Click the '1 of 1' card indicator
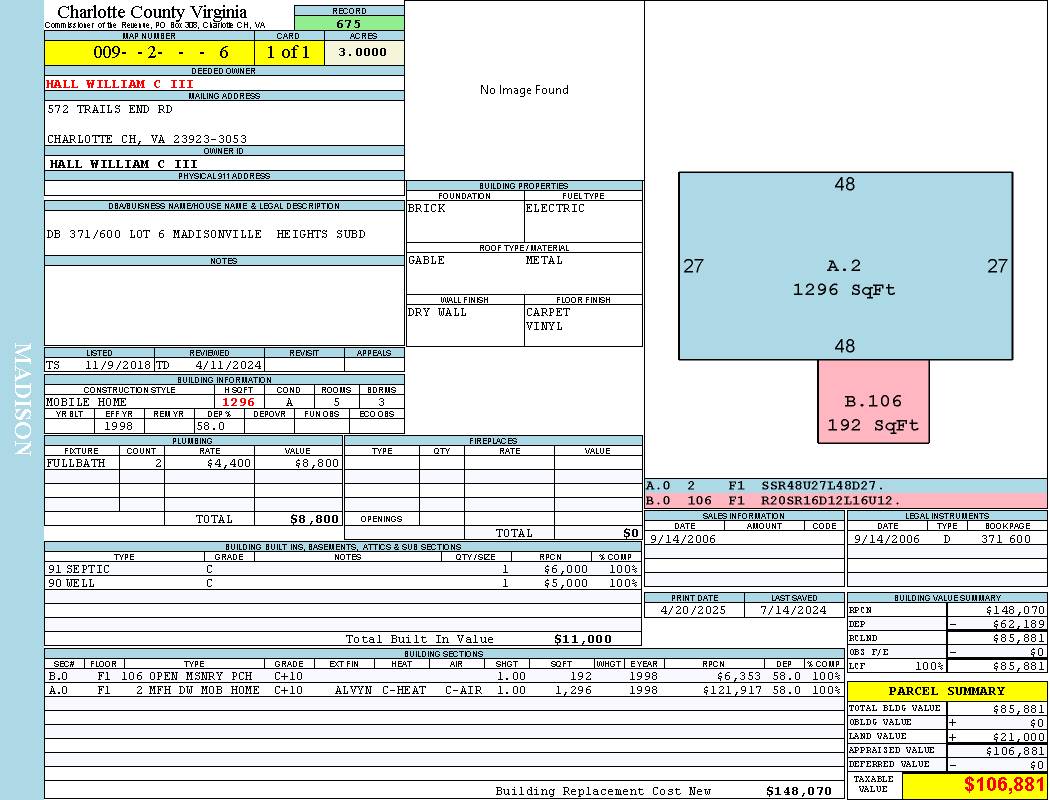 [x=288, y=53]
